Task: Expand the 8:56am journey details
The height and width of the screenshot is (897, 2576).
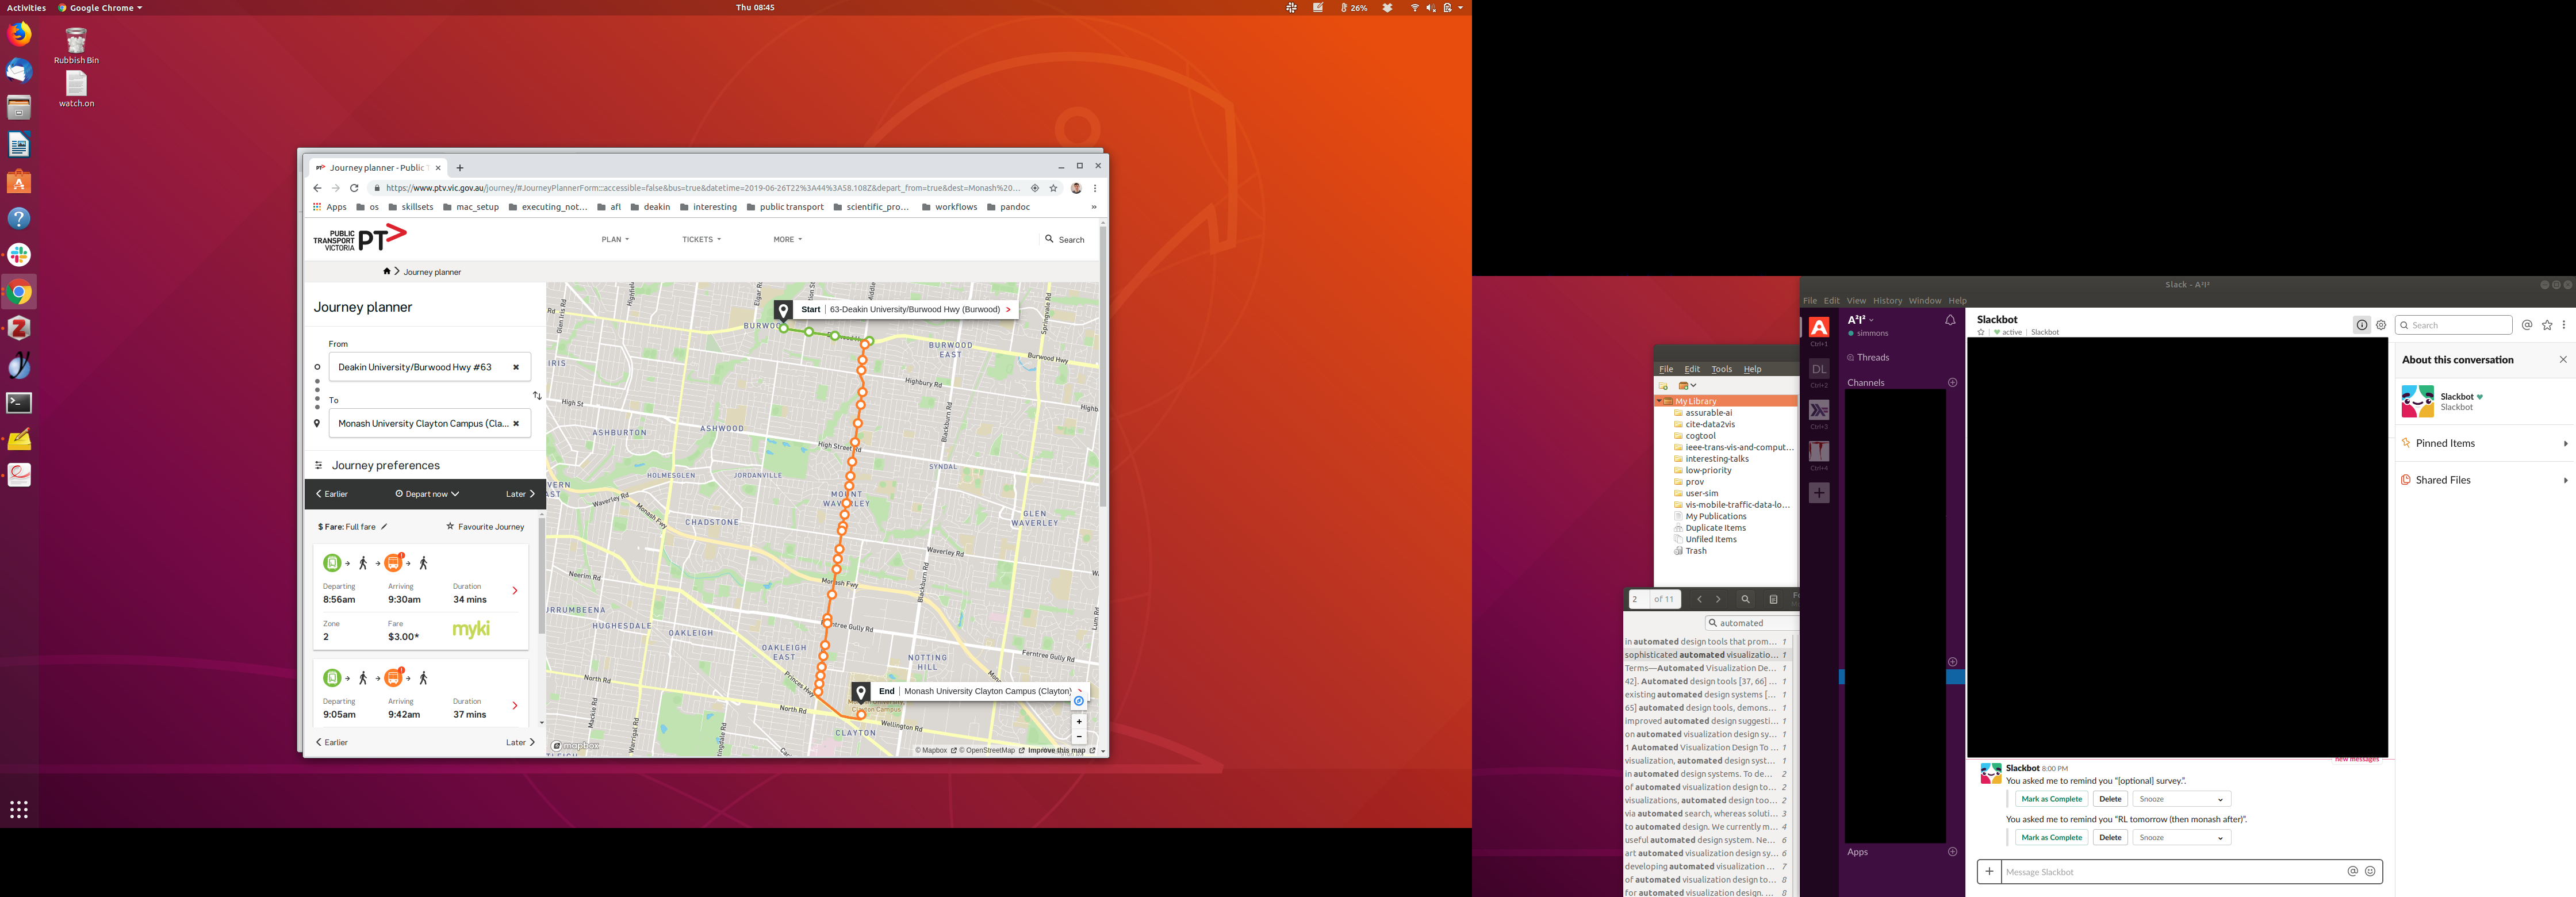Action: (x=515, y=591)
